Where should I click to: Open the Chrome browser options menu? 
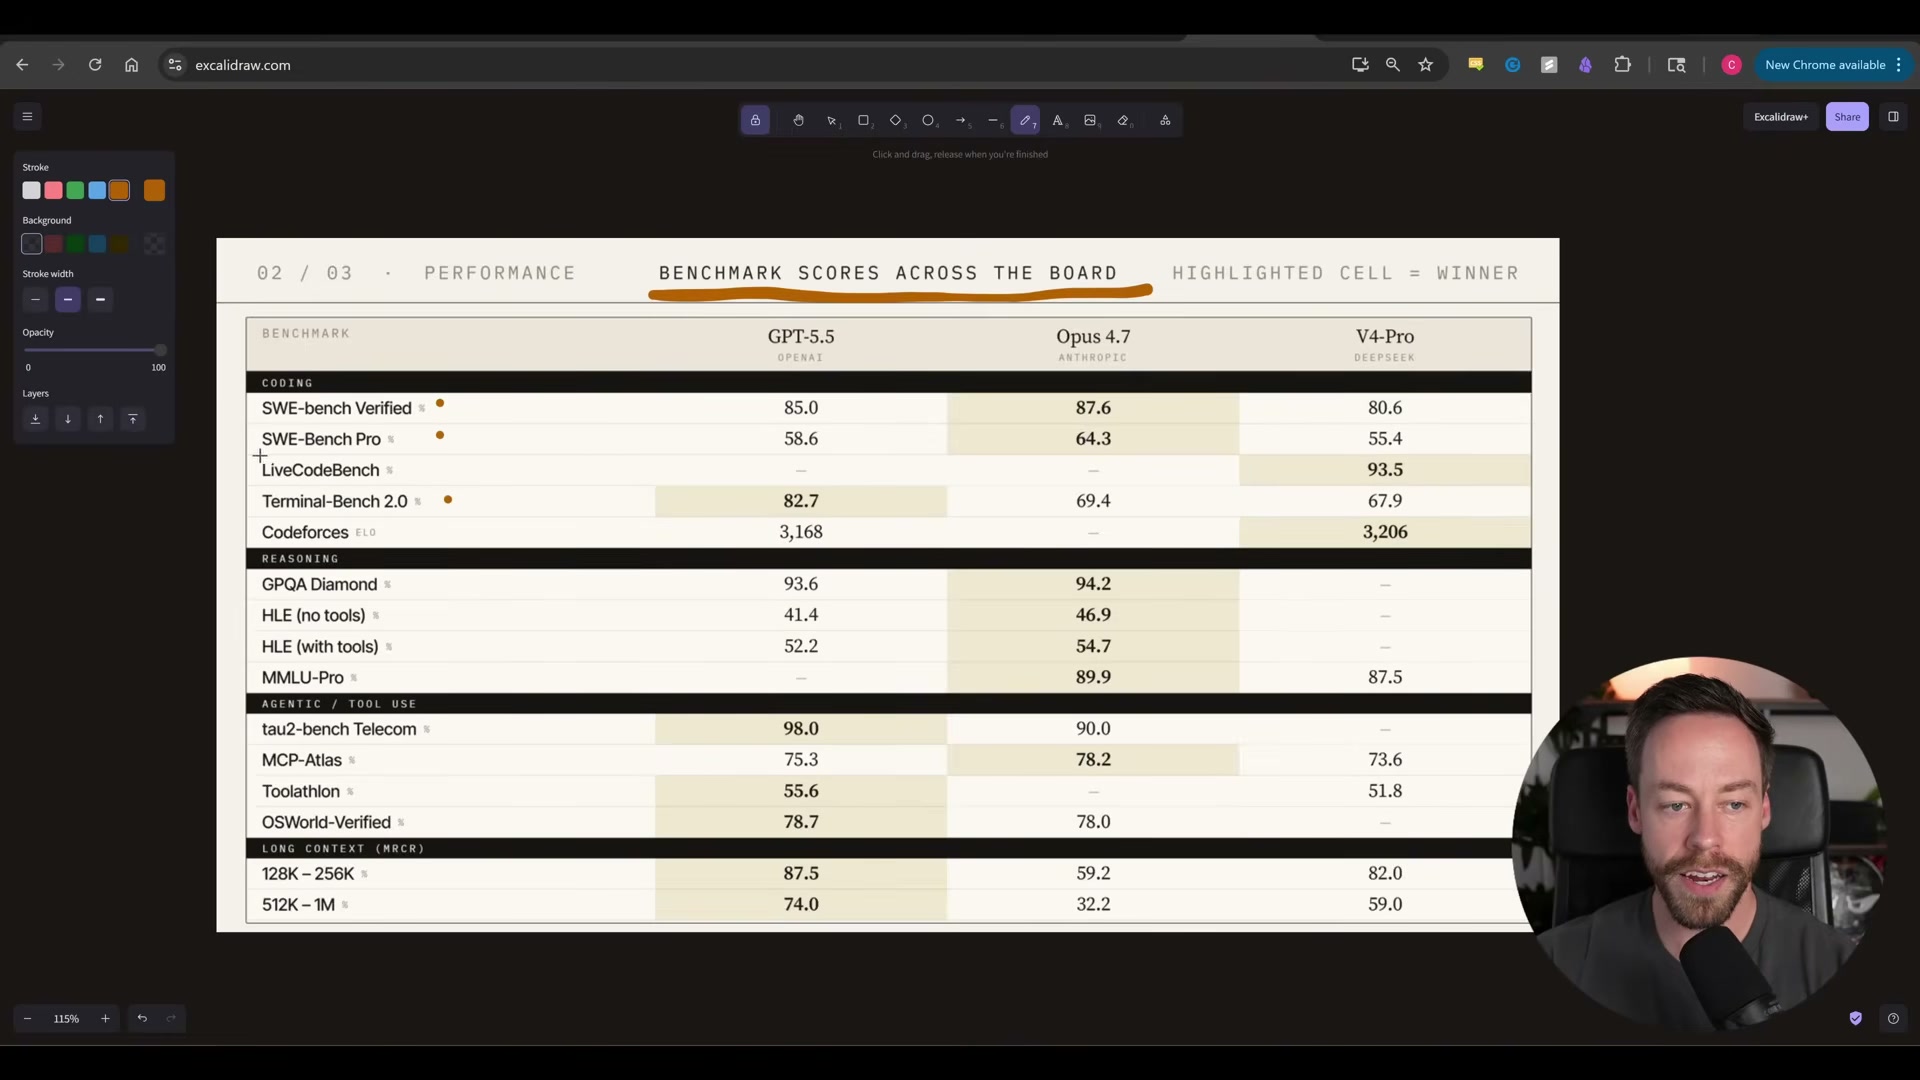click(1899, 64)
